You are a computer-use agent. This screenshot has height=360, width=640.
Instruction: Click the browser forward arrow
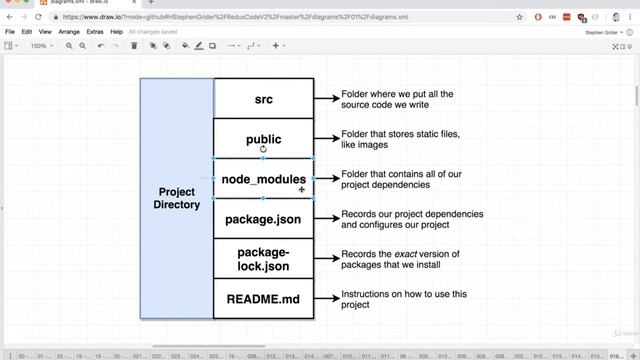coord(24,17)
